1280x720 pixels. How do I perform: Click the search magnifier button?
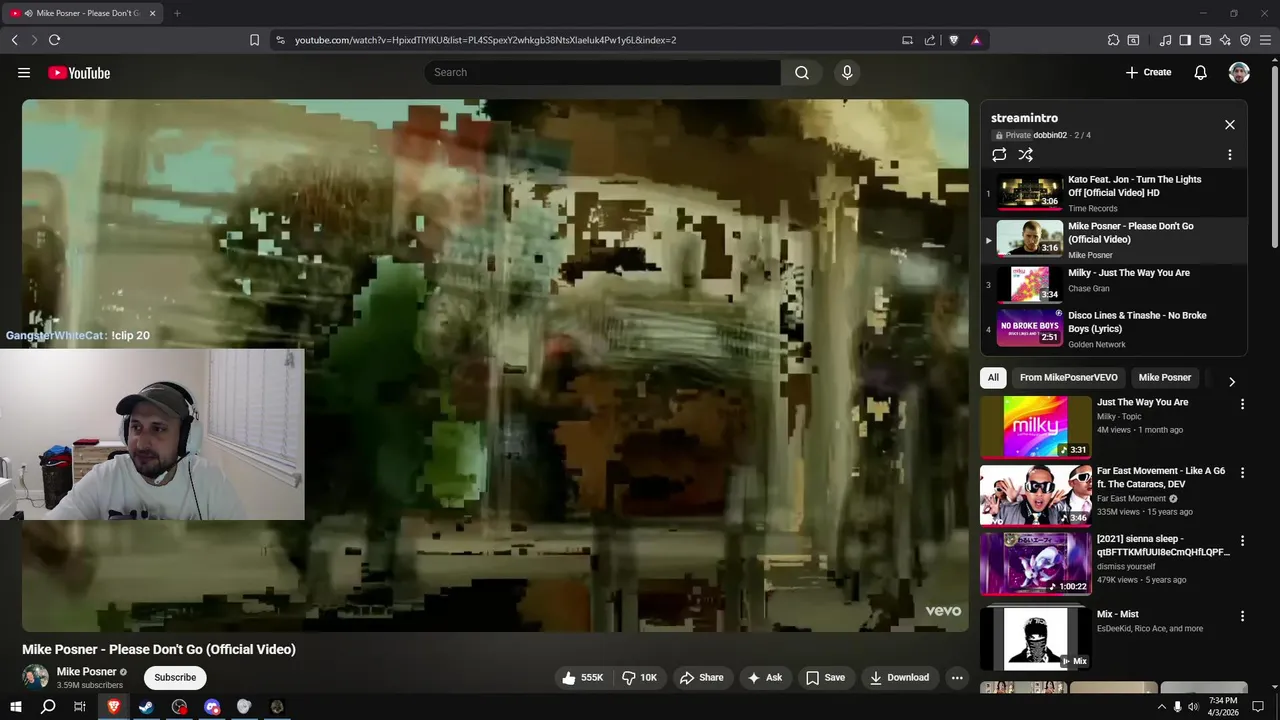coord(802,72)
